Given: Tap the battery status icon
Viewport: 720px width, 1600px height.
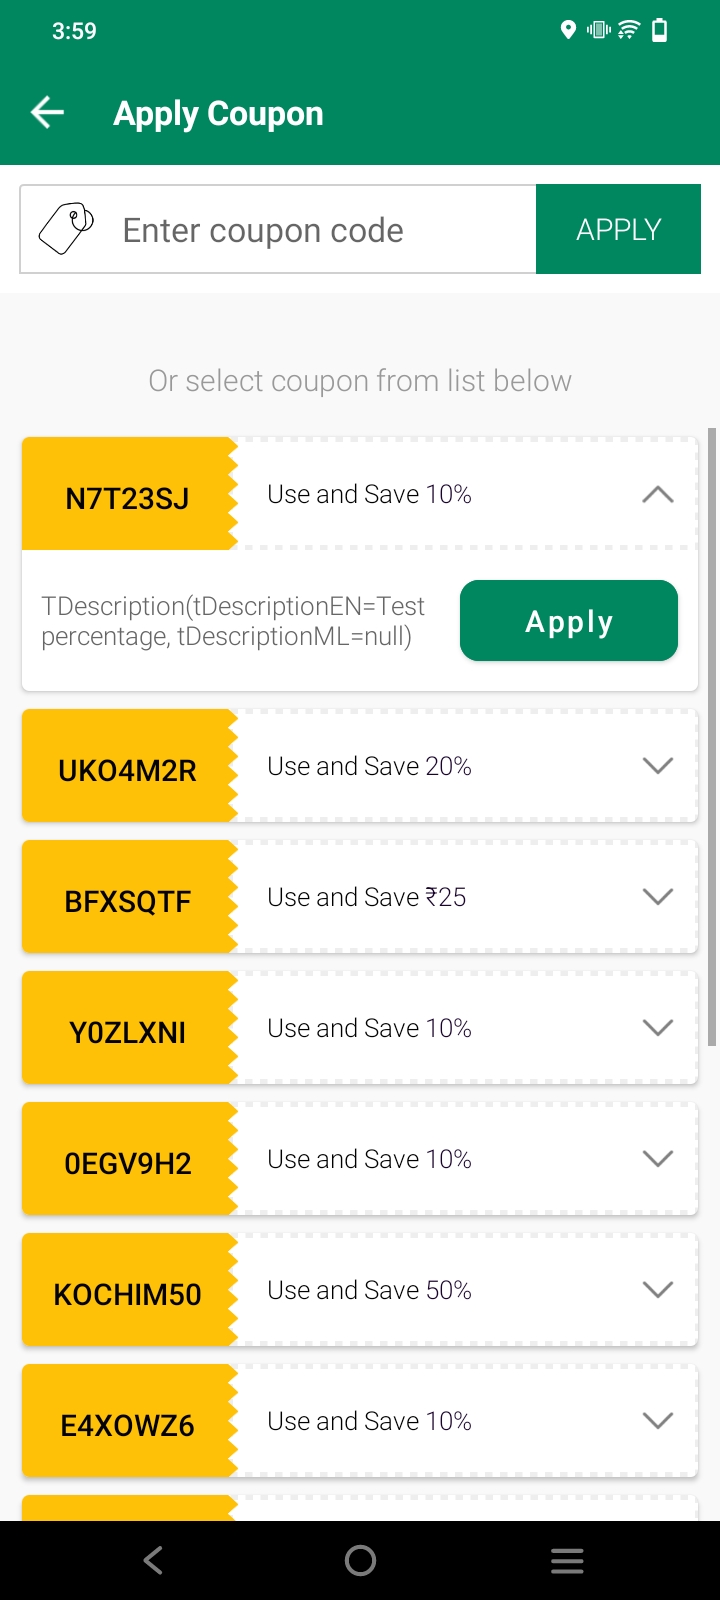Looking at the screenshot, I should (x=659, y=30).
